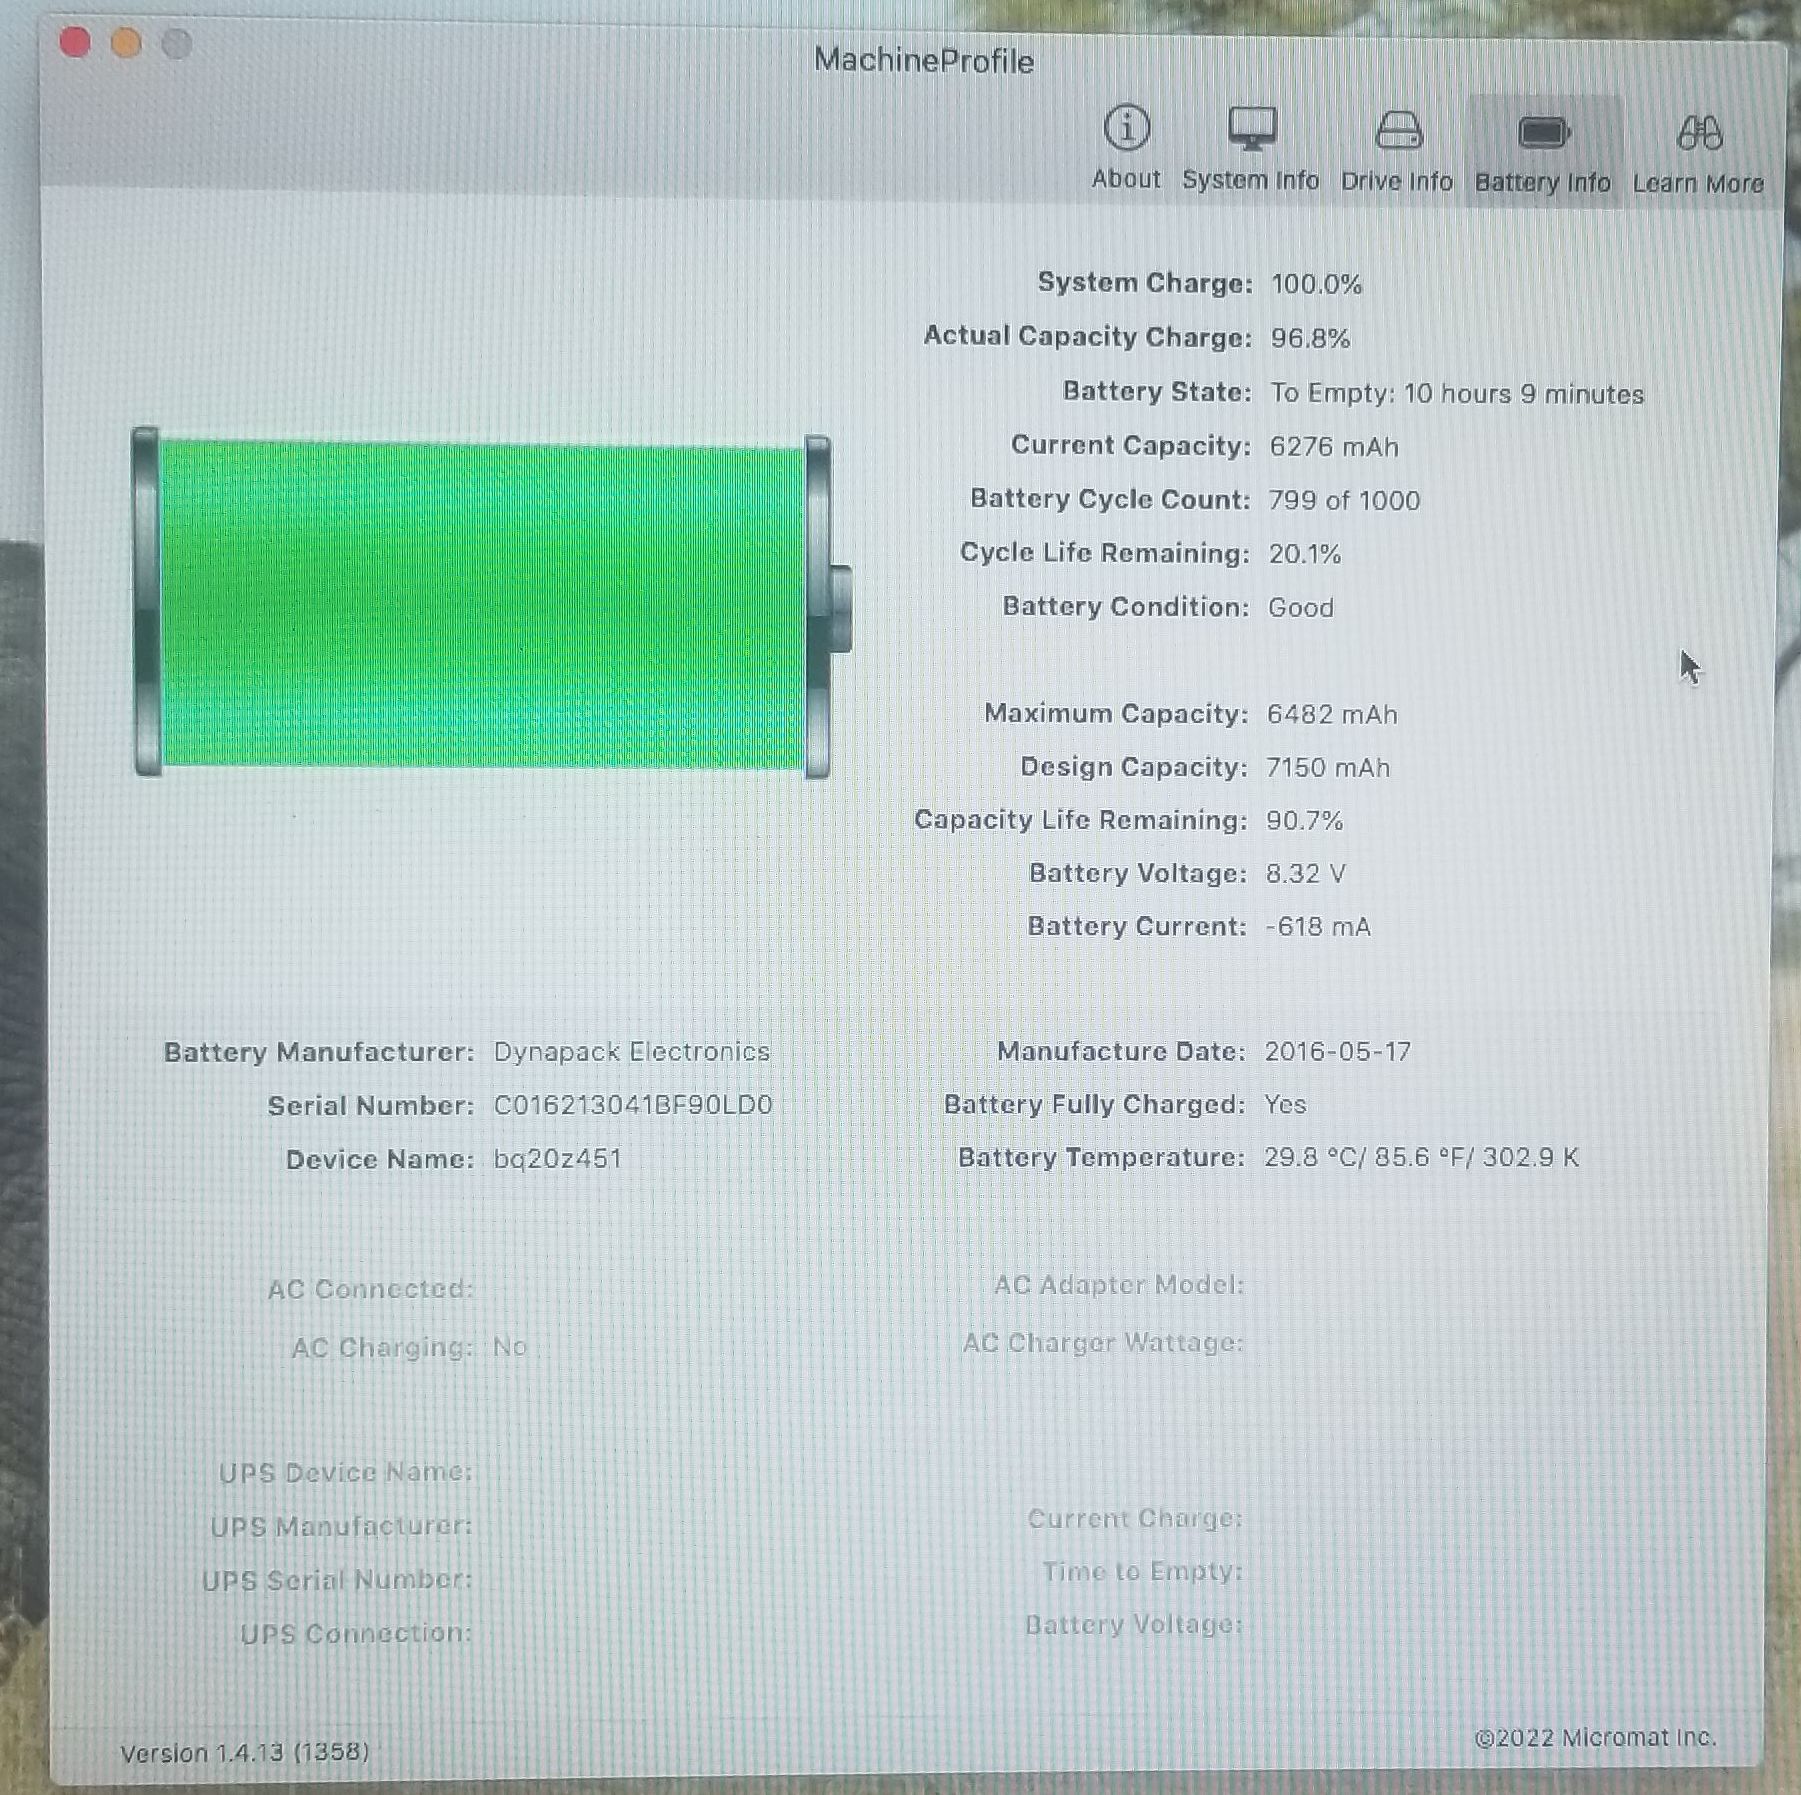Select the Battery Info toolbar icon
This screenshot has height=1795, width=1801.
(x=1542, y=151)
